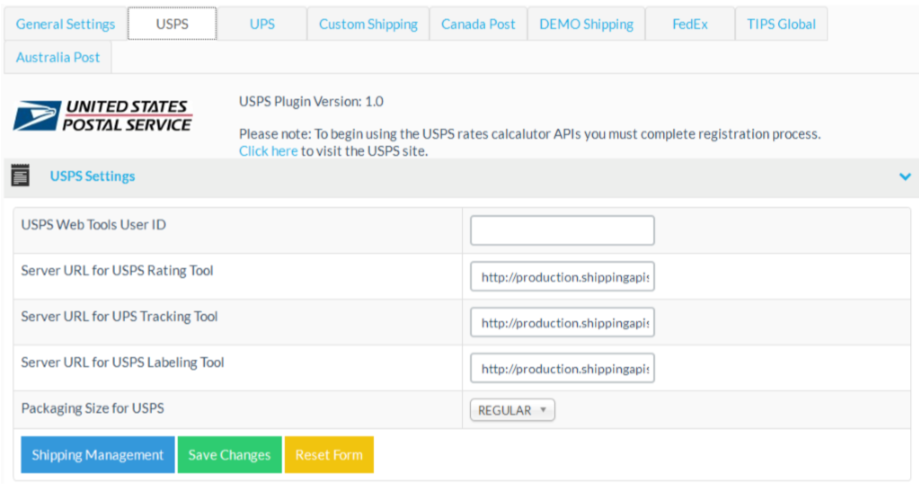Image resolution: width=919 pixels, height=485 pixels.
Task: Follow the 'Click here' USPS site link
Action: (268, 151)
